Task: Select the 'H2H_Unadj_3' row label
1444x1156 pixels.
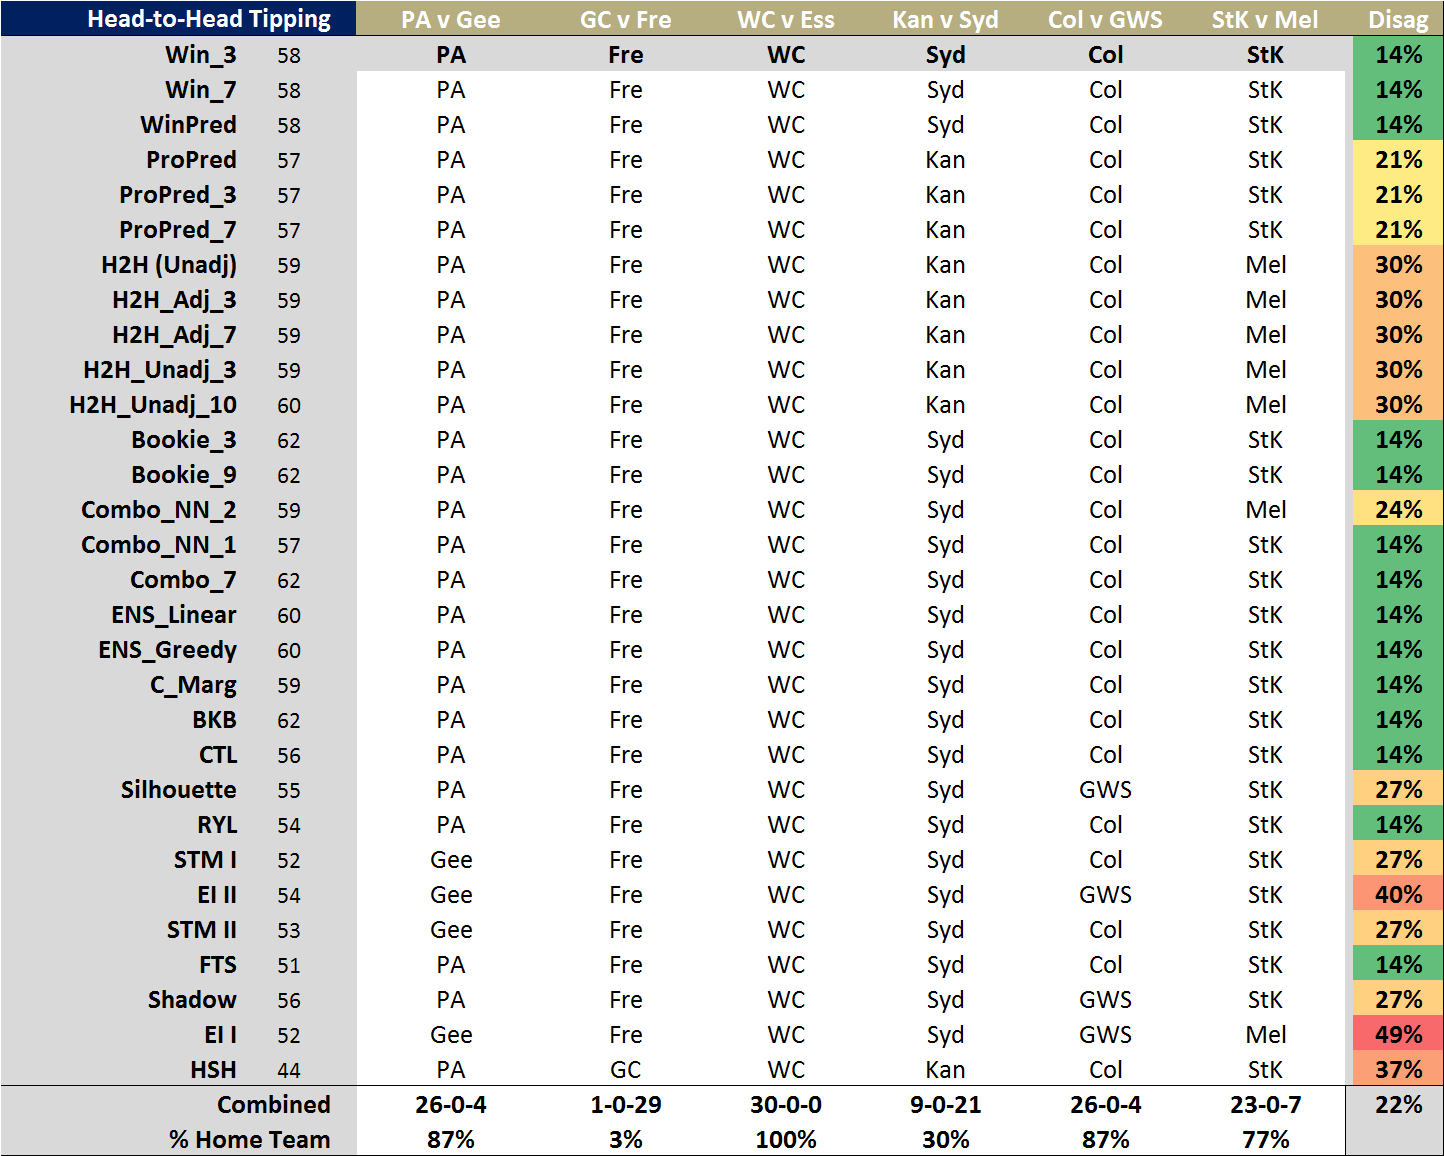Action: 160,370
